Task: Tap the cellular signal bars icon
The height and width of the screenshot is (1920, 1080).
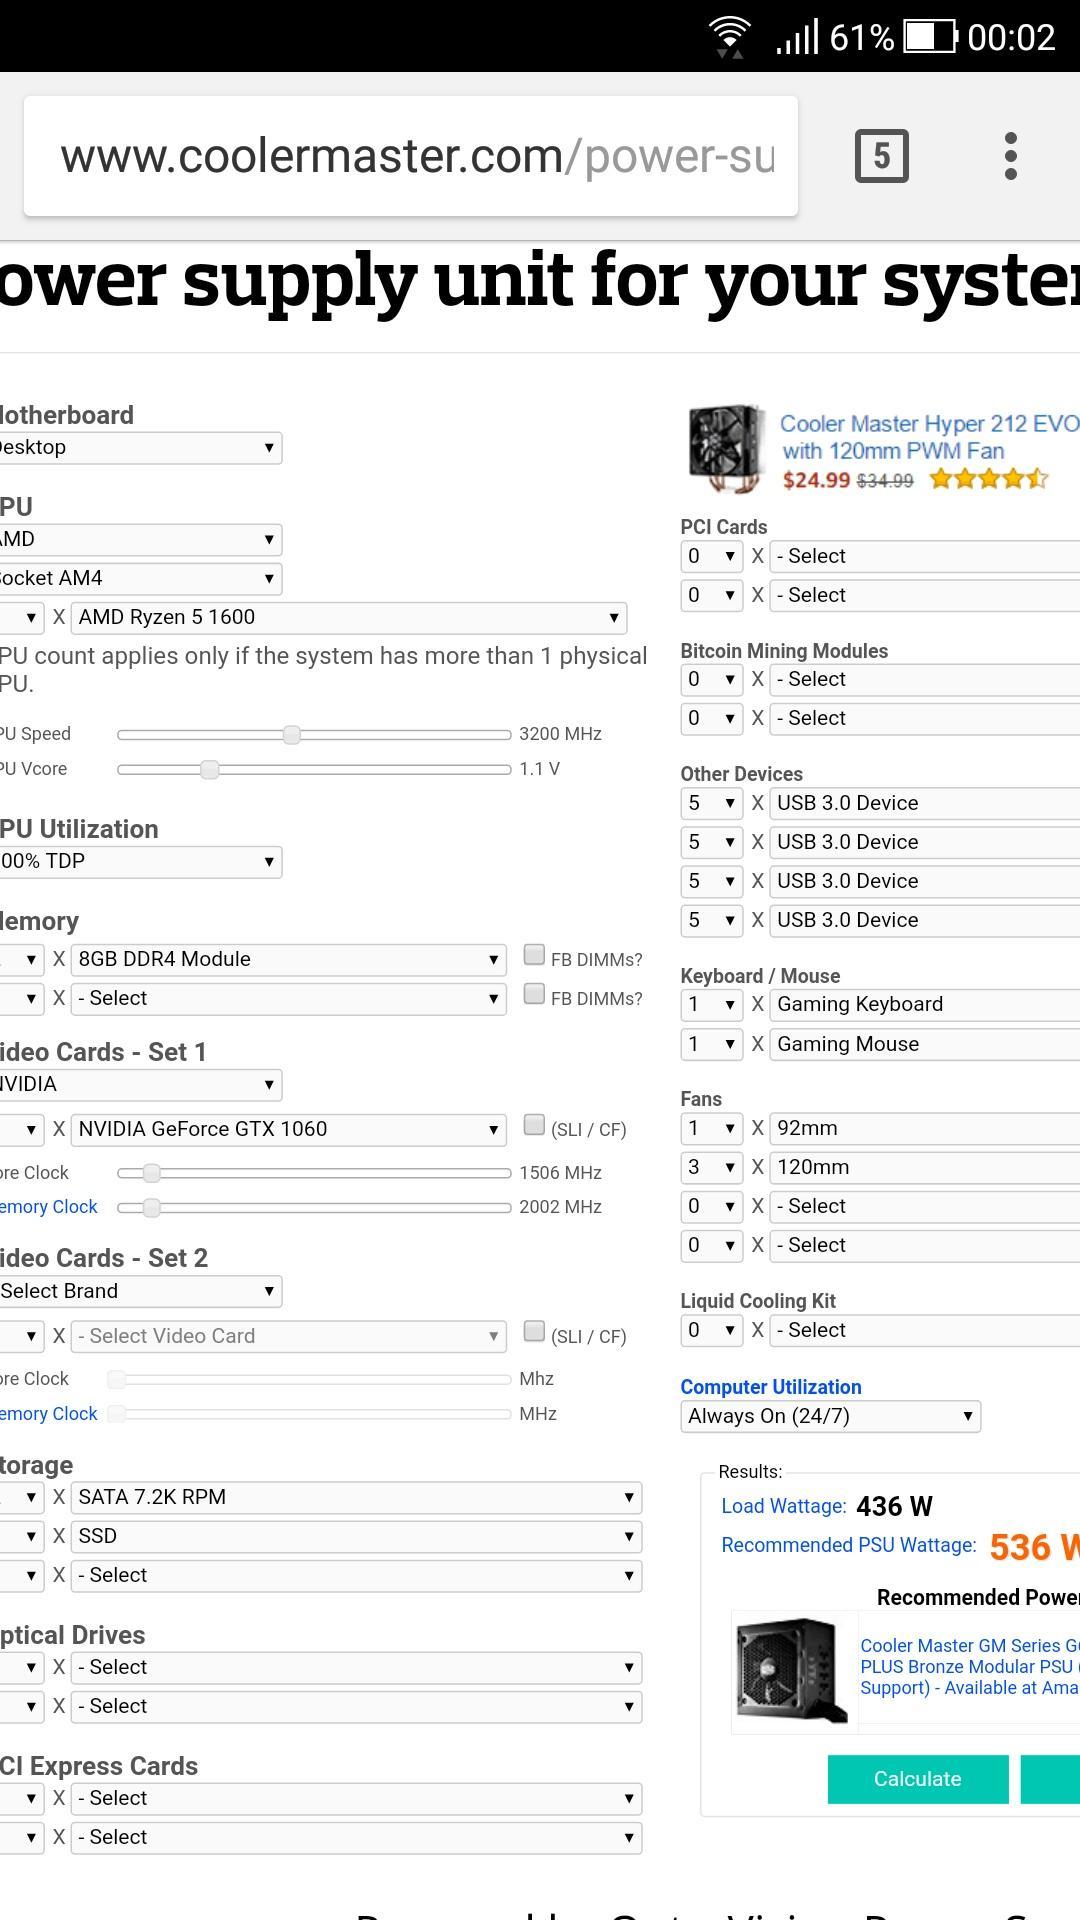Action: click(x=797, y=37)
